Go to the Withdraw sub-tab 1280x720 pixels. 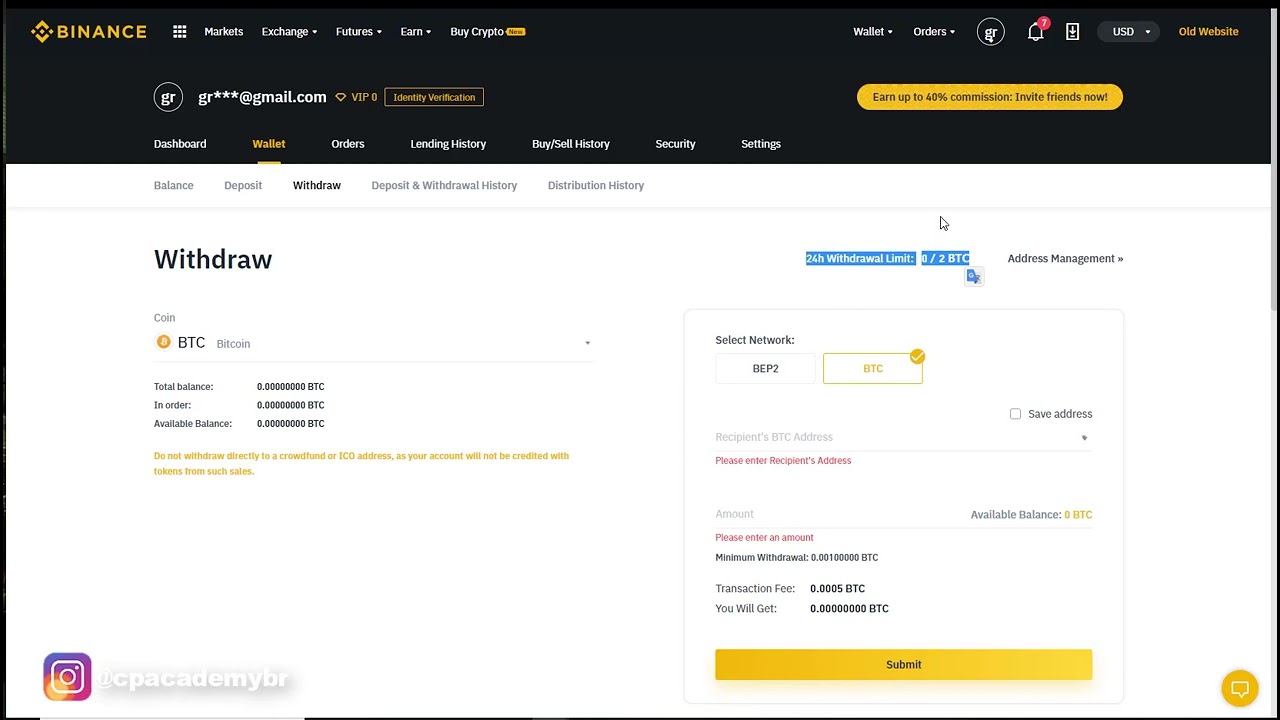317,185
